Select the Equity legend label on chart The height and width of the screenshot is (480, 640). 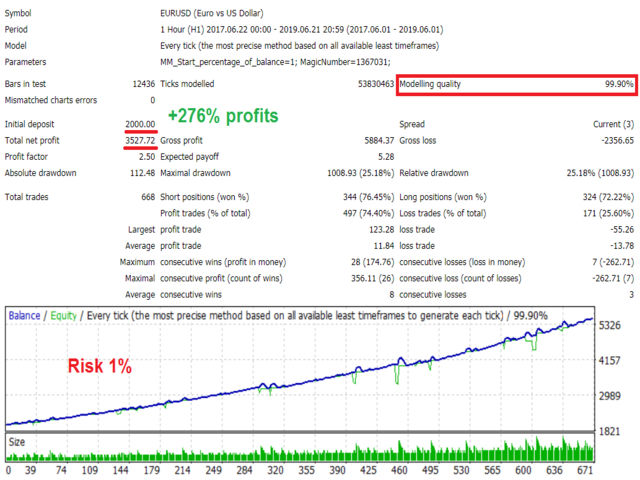pyautogui.click(x=64, y=316)
